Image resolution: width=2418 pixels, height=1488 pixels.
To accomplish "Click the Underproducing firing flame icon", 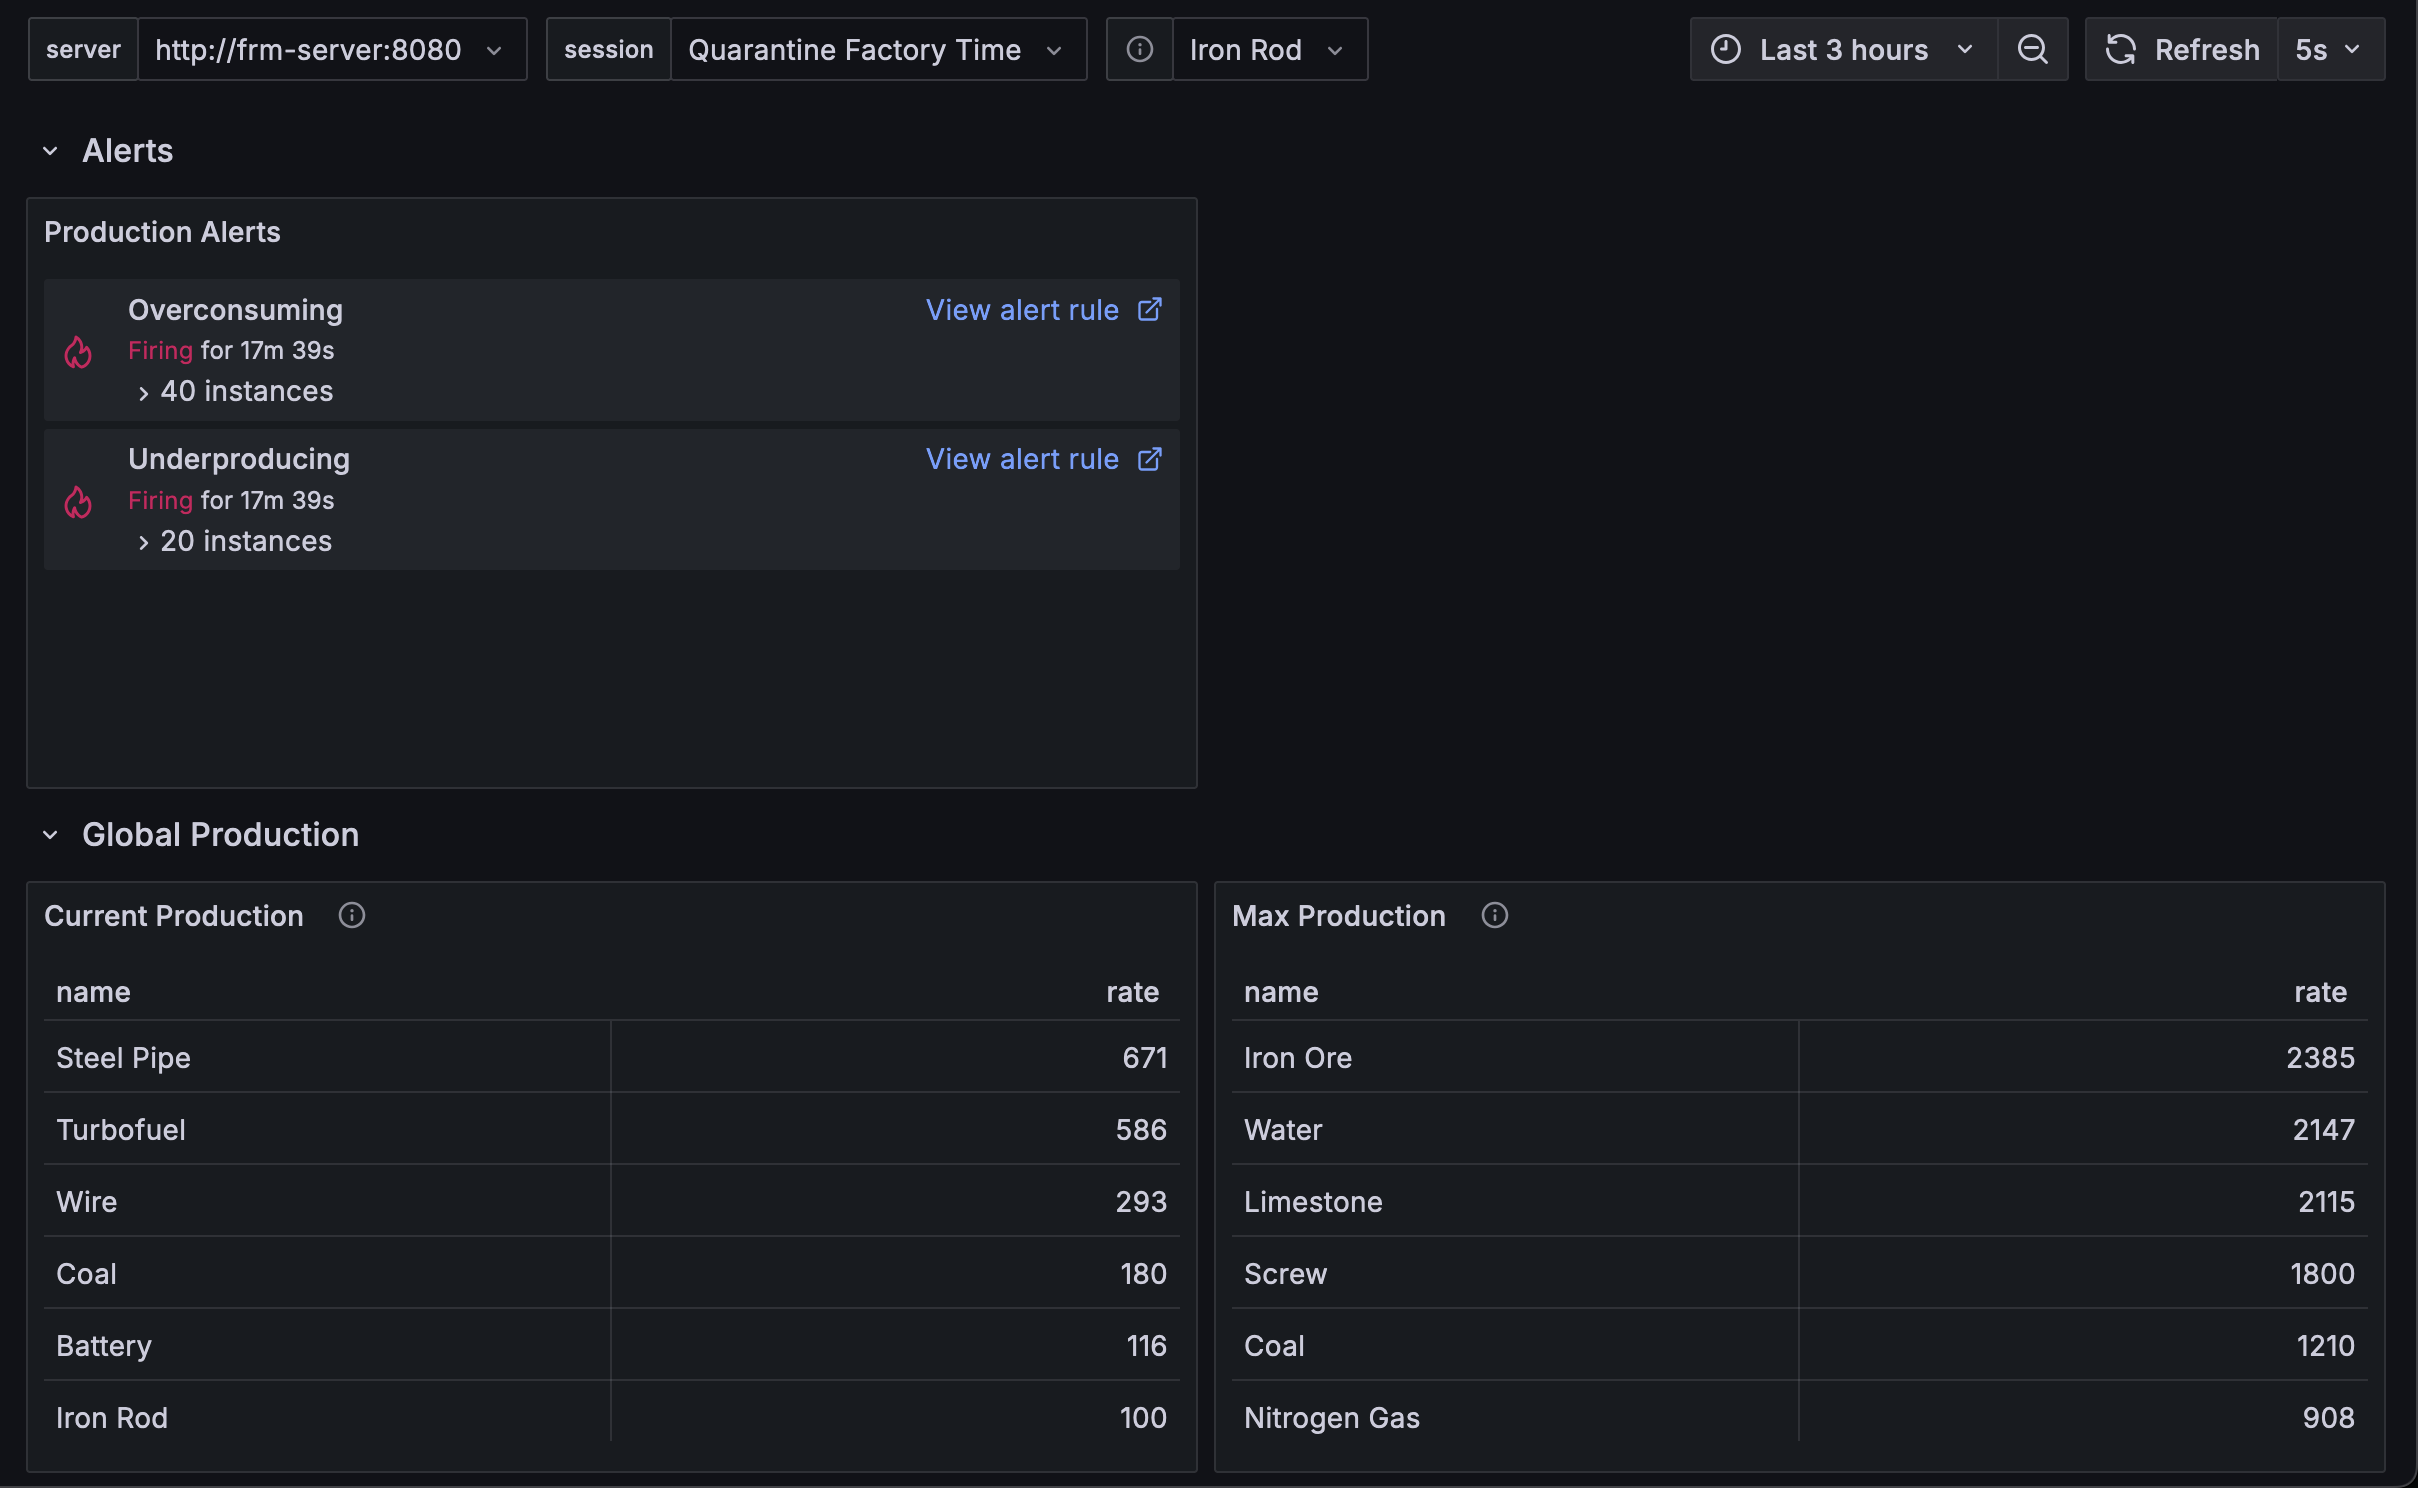I will pos(78,501).
